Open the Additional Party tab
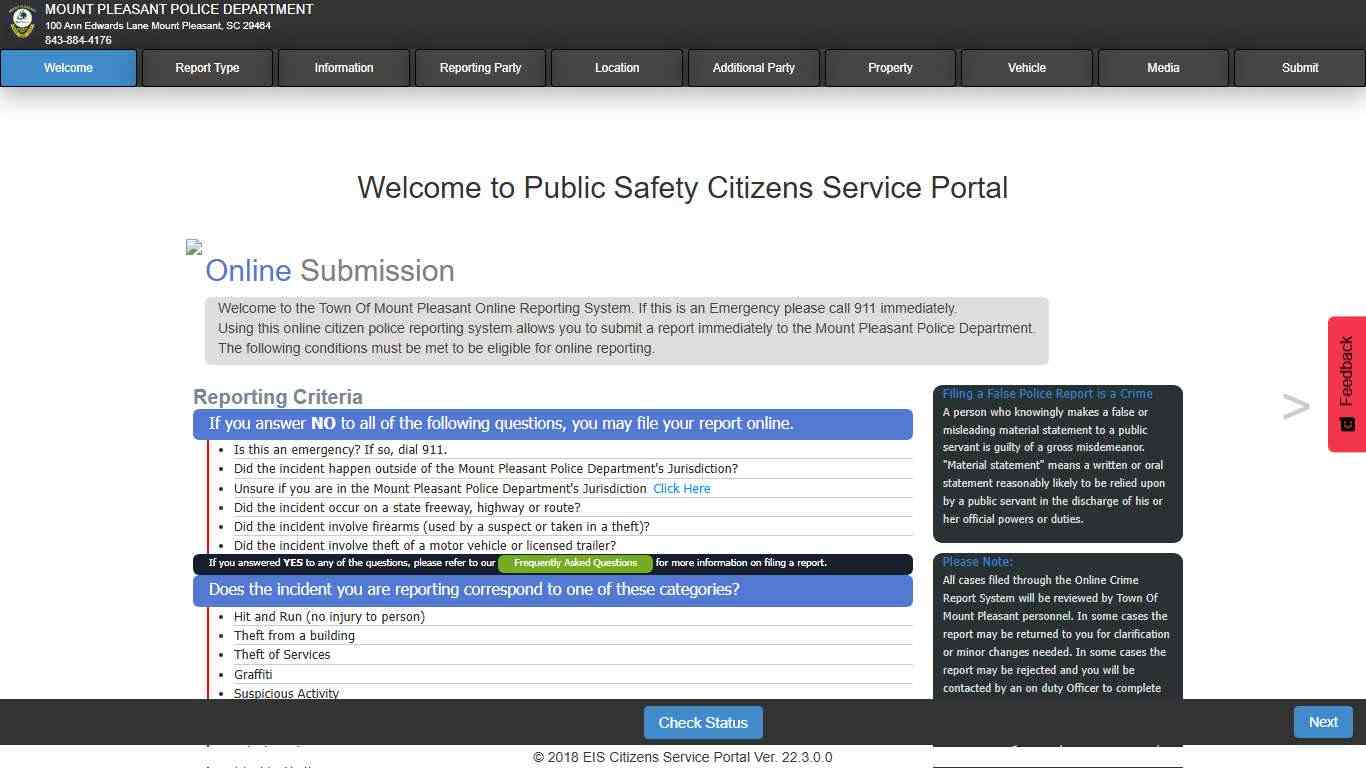1366x768 pixels. coord(753,68)
